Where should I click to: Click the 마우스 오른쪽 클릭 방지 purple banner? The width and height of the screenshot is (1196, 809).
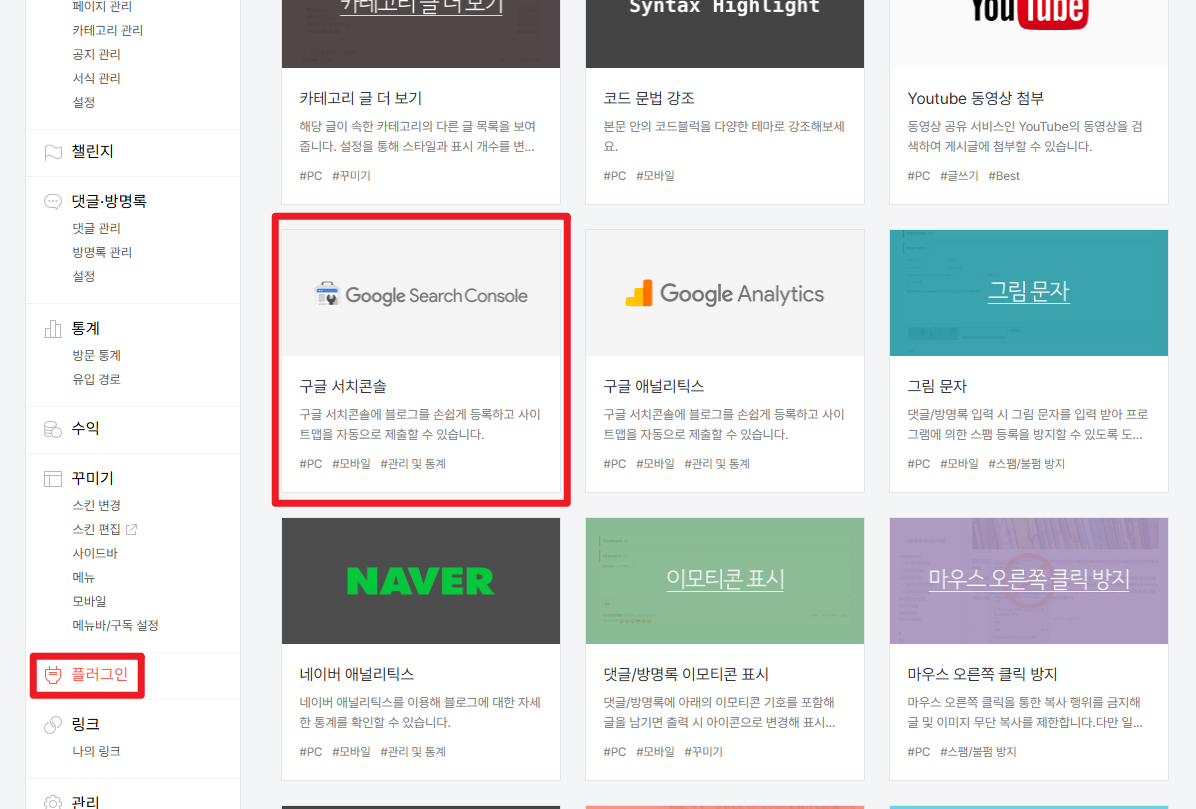click(x=1028, y=581)
